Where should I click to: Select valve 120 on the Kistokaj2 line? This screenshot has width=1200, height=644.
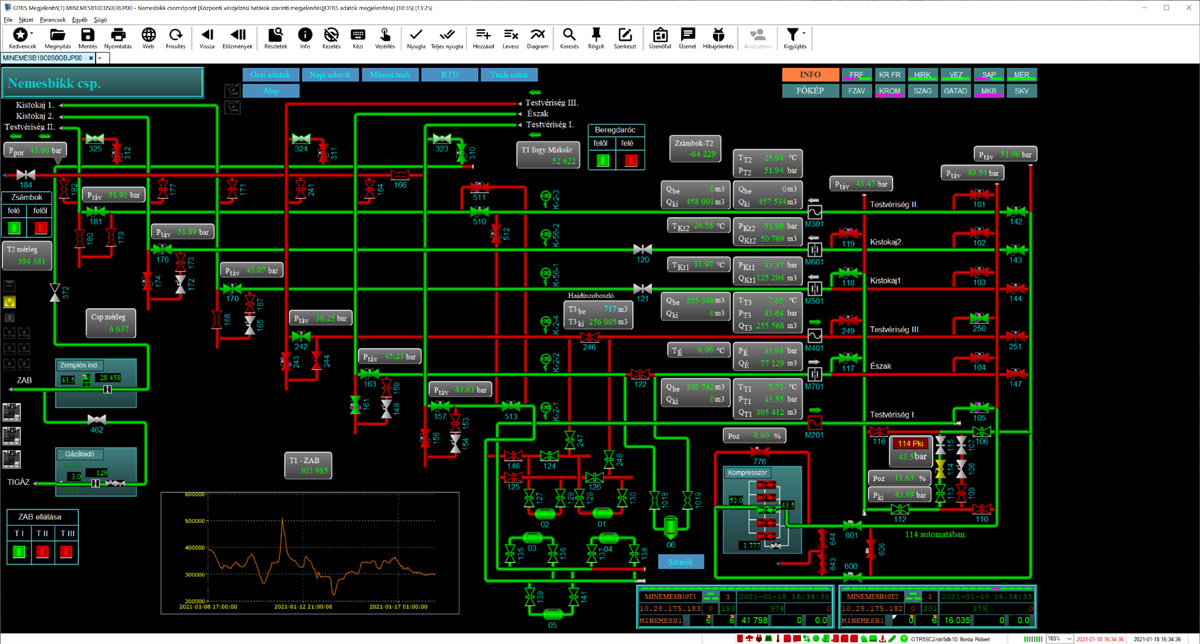(x=642, y=249)
